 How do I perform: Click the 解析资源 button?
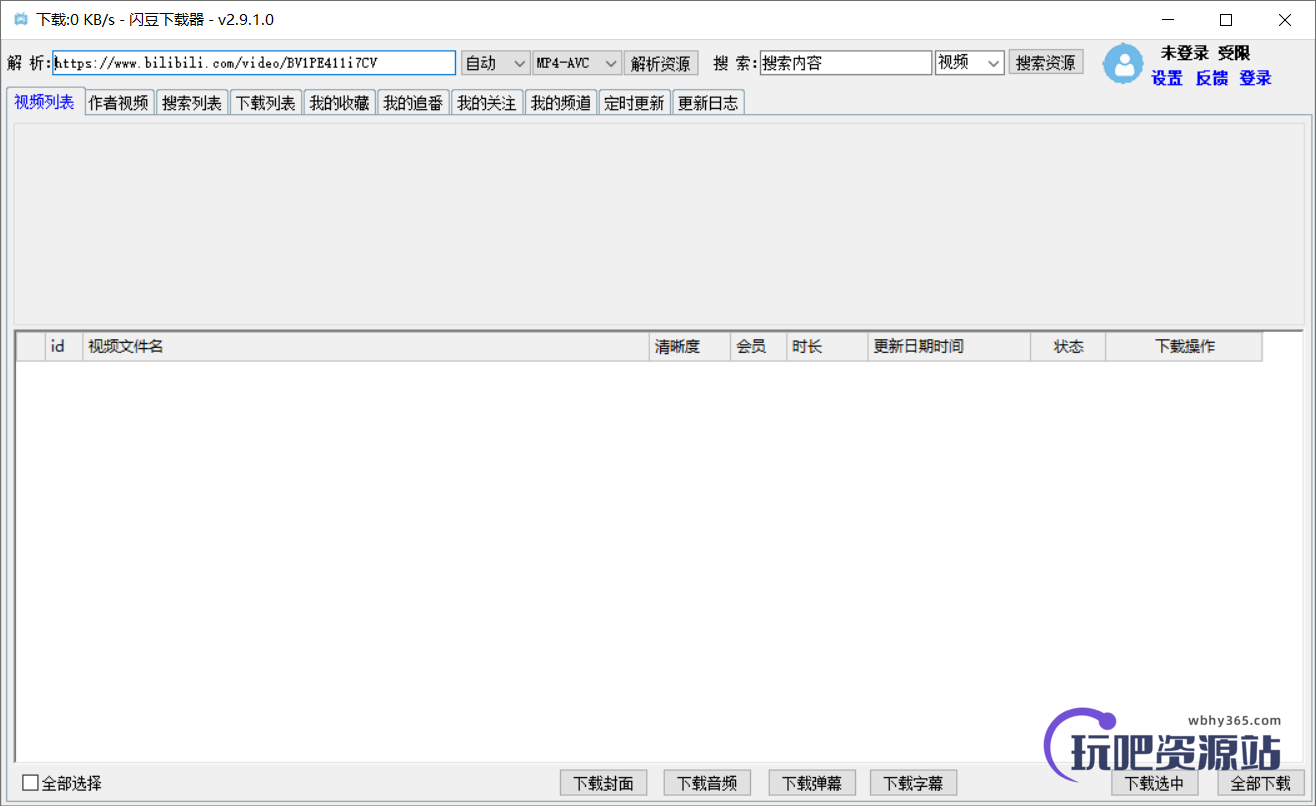tap(661, 63)
